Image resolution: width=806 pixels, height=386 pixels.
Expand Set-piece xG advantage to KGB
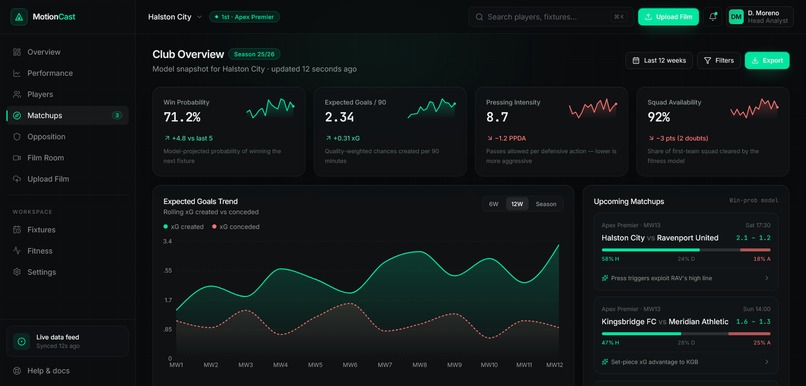click(x=686, y=362)
